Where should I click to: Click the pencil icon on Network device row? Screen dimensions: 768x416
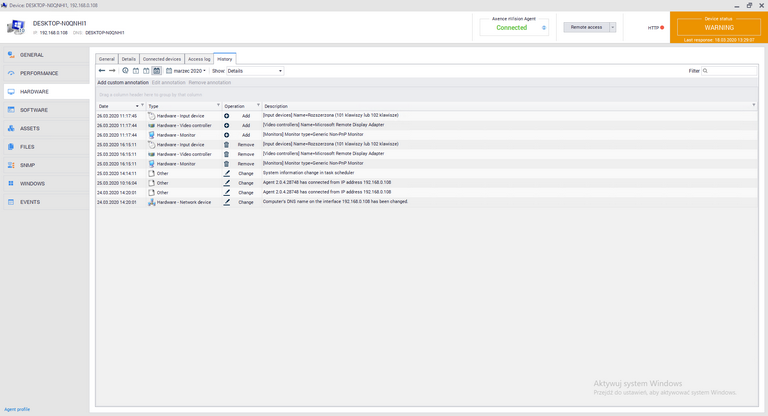click(x=226, y=202)
